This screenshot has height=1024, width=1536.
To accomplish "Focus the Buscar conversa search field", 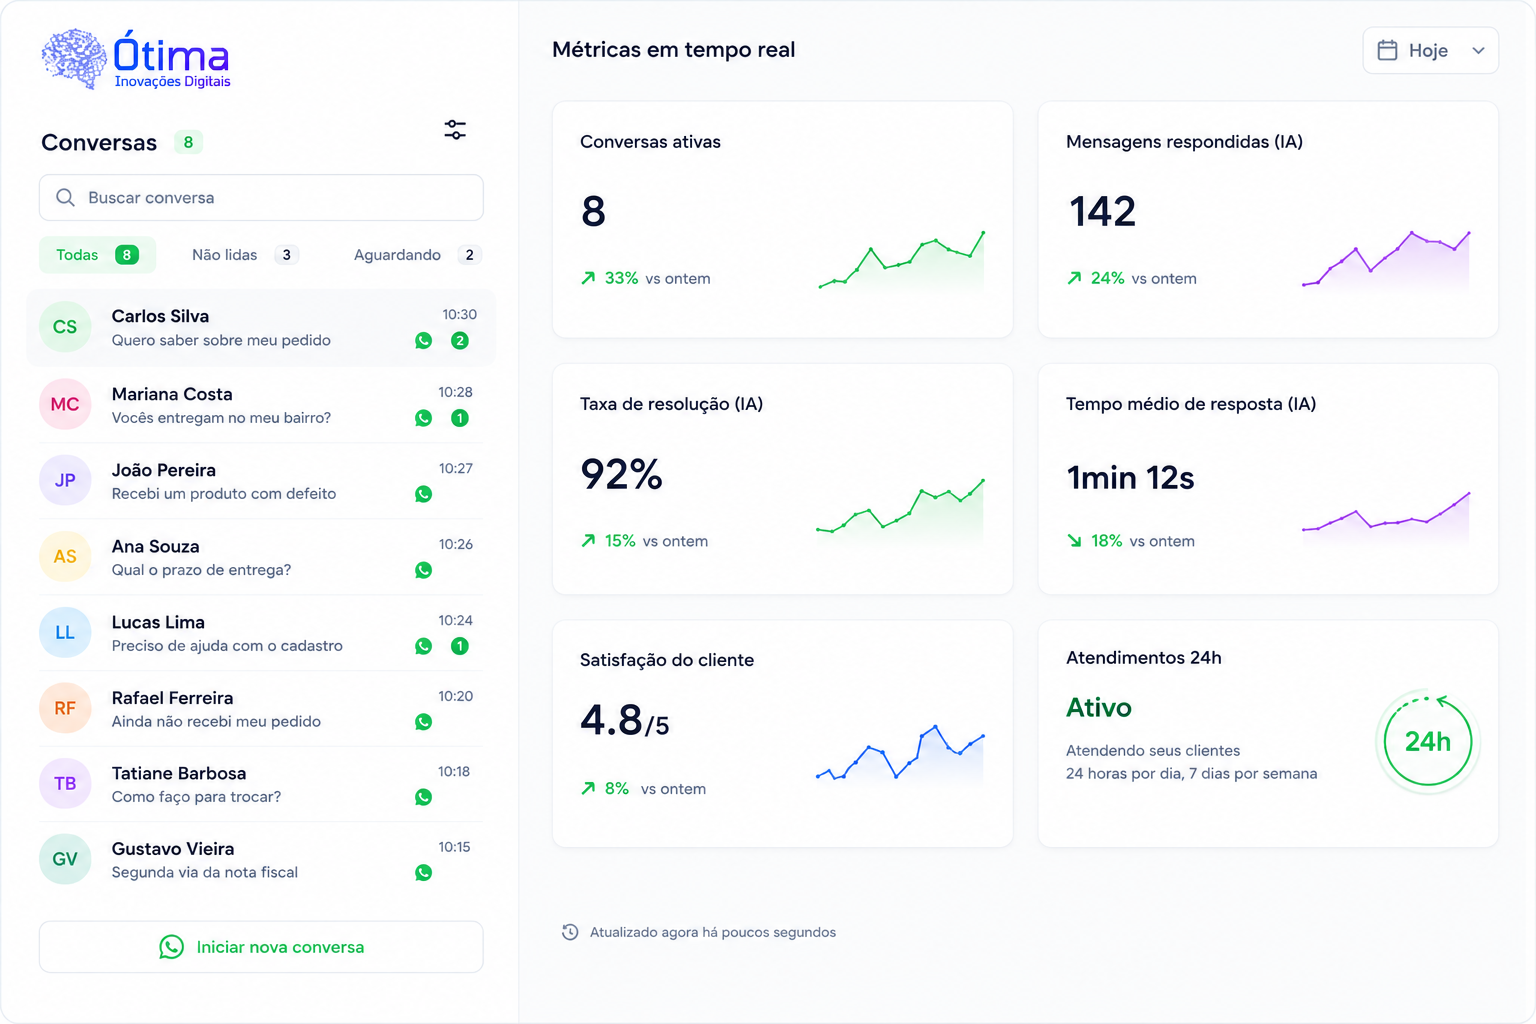I will [x=261, y=198].
